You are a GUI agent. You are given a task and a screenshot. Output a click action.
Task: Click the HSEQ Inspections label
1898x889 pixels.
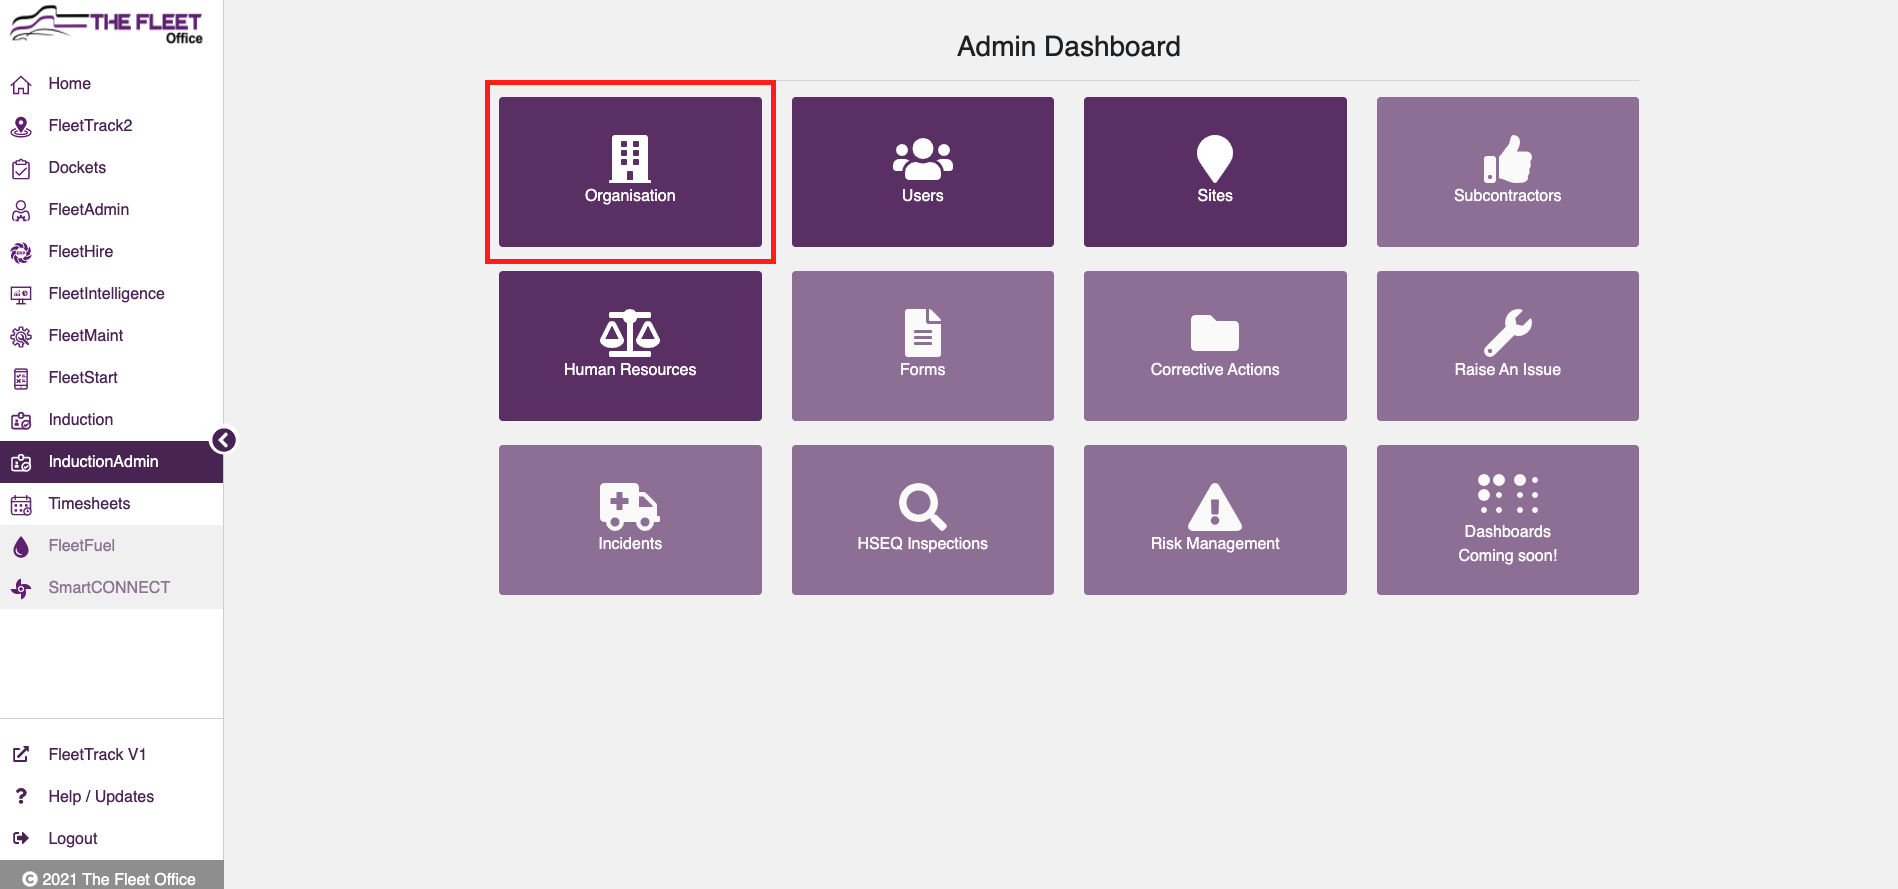922,544
